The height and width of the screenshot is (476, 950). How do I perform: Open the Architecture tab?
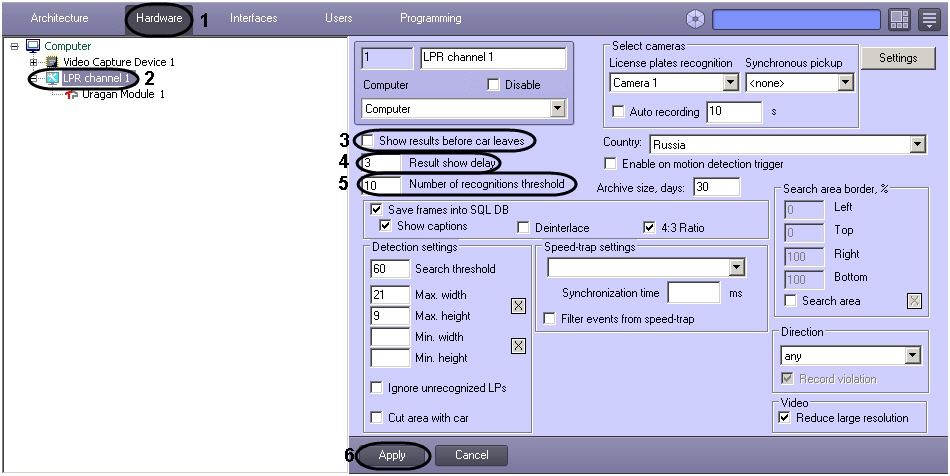[59, 18]
